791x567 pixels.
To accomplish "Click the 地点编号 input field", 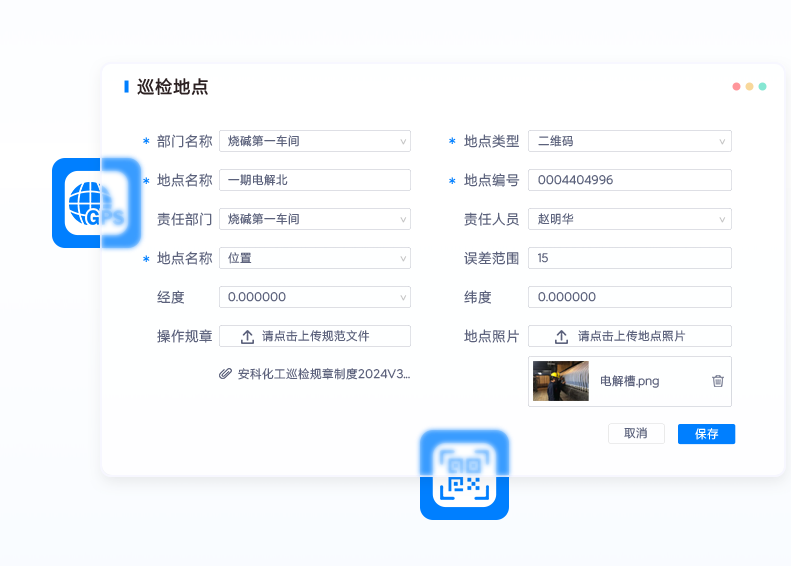I will [x=629, y=180].
